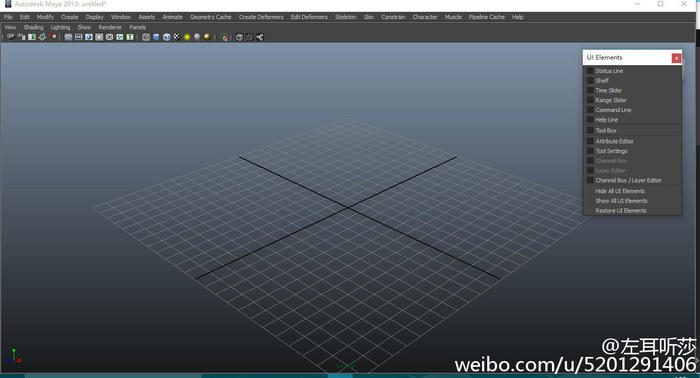Toggle the Film Gate icon
The image size is (700, 378).
click(79, 37)
